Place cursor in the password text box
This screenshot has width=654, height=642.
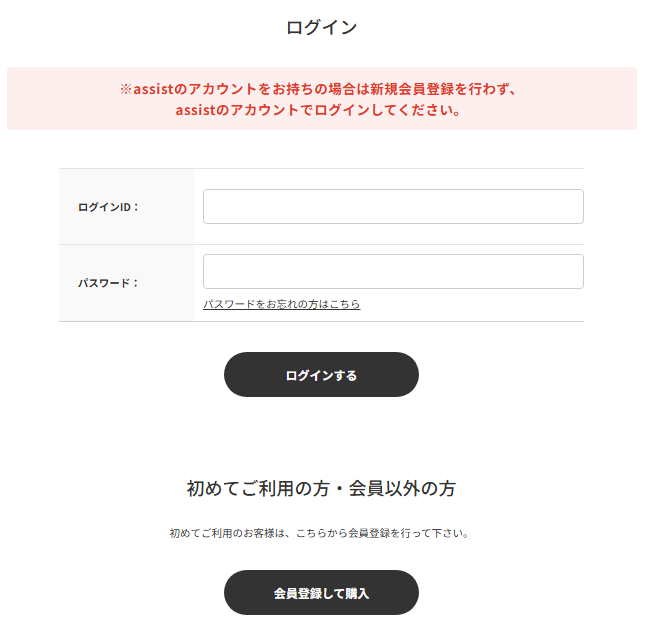pyautogui.click(x=393, y=272)
